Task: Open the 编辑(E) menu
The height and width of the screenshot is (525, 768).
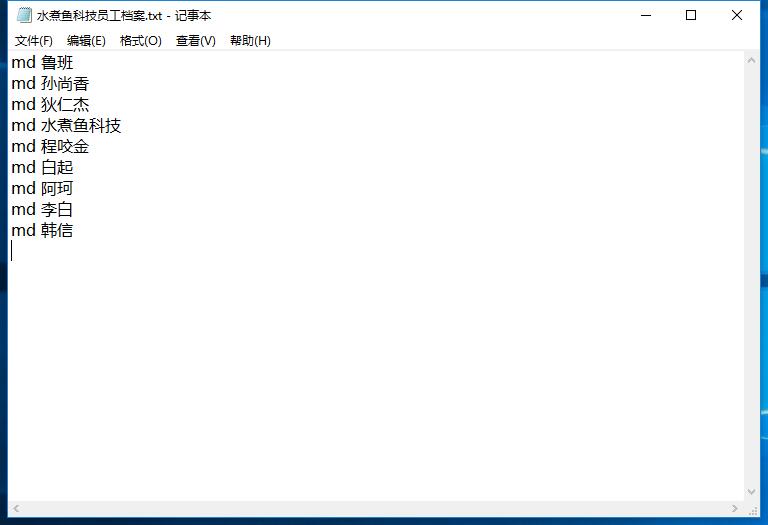Action: point(86,41)
